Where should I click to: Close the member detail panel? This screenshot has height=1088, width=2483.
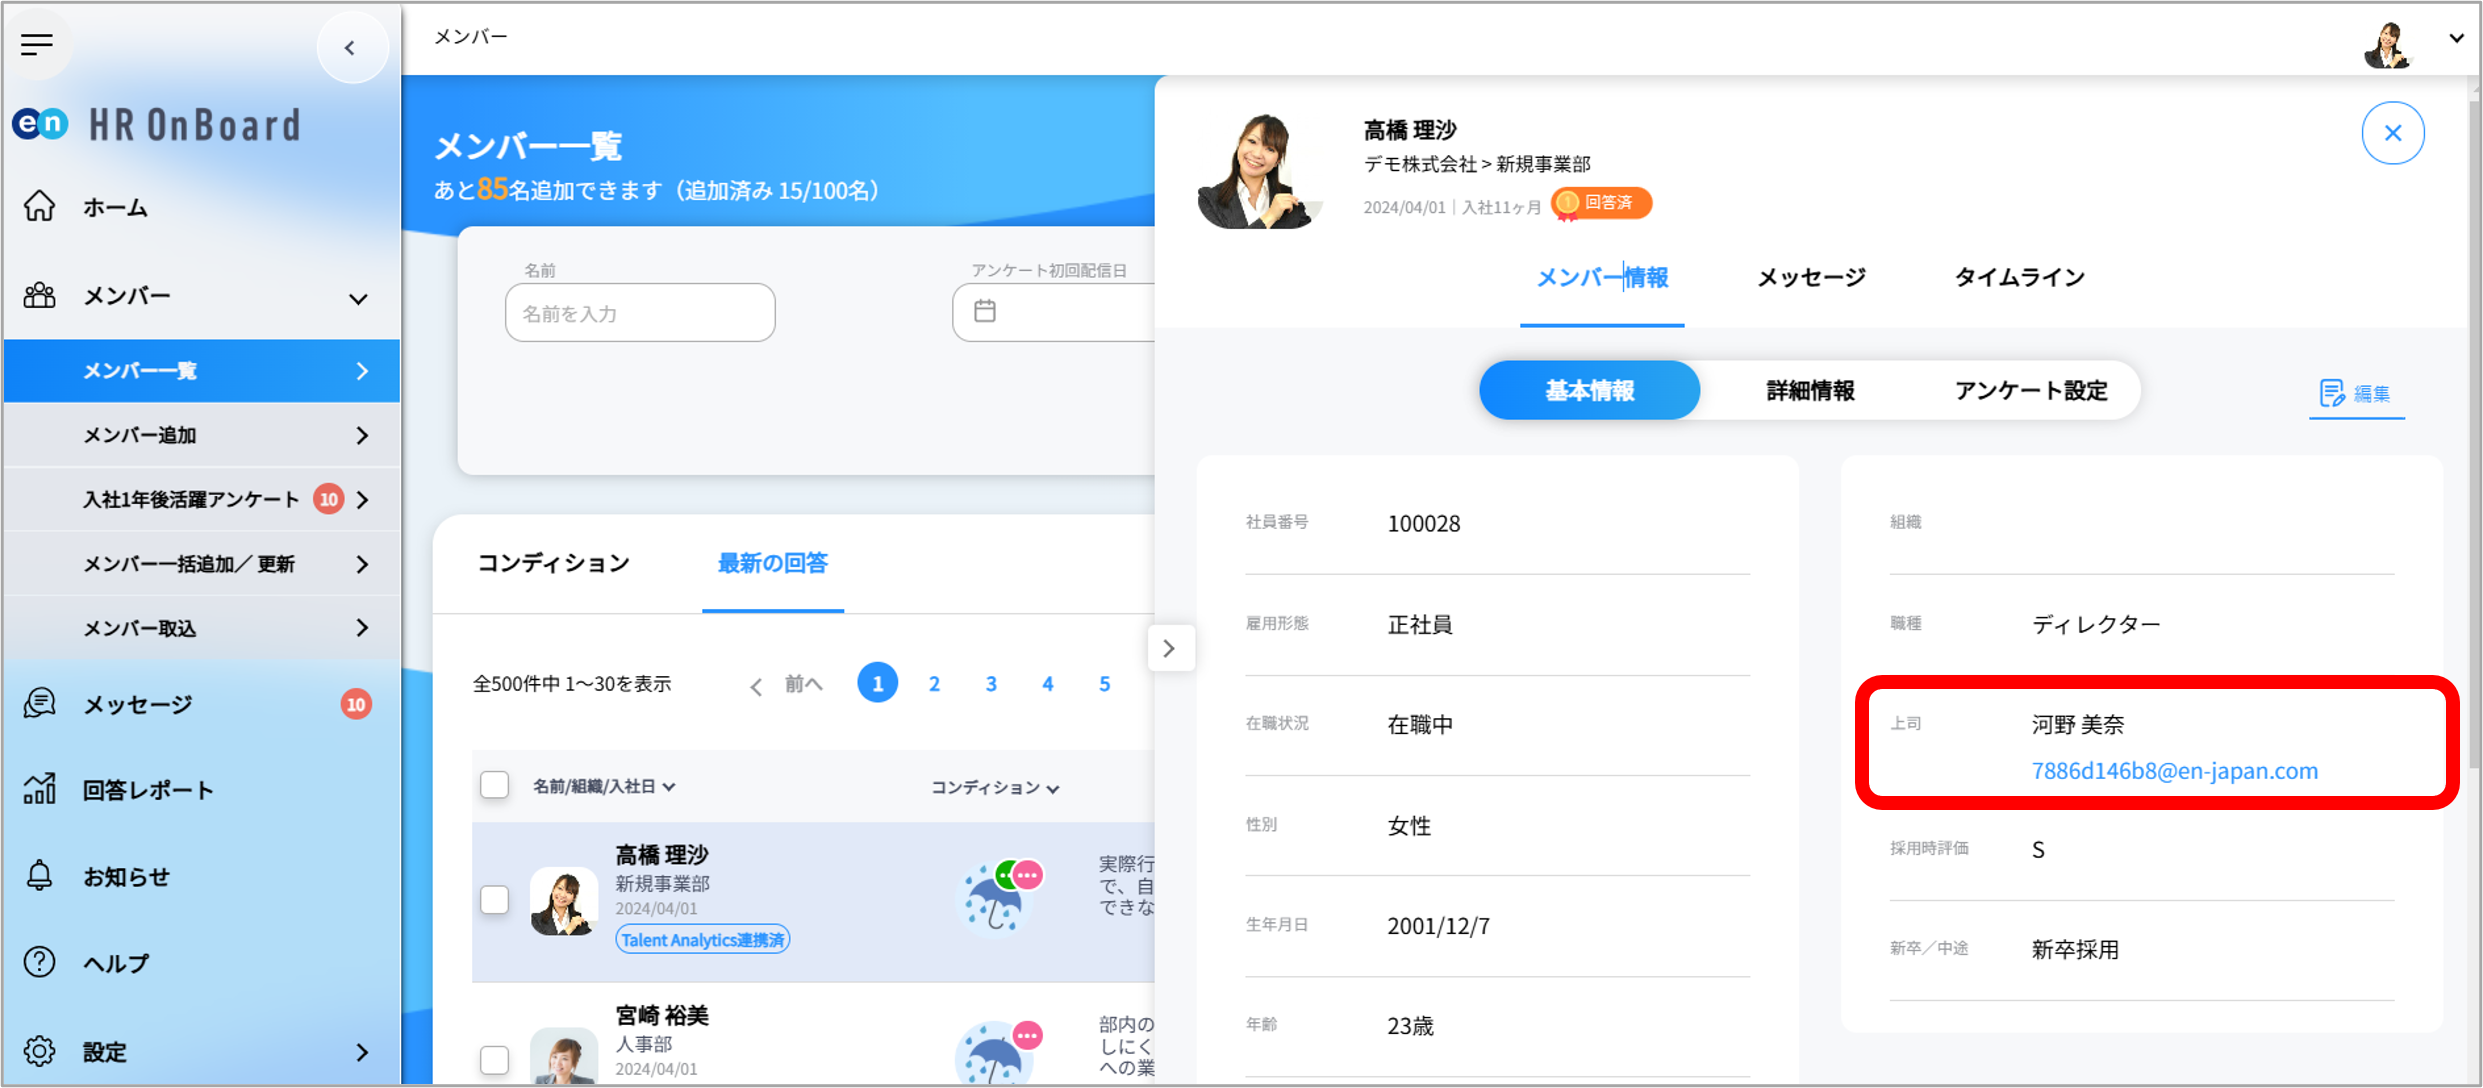point(2393,133)
